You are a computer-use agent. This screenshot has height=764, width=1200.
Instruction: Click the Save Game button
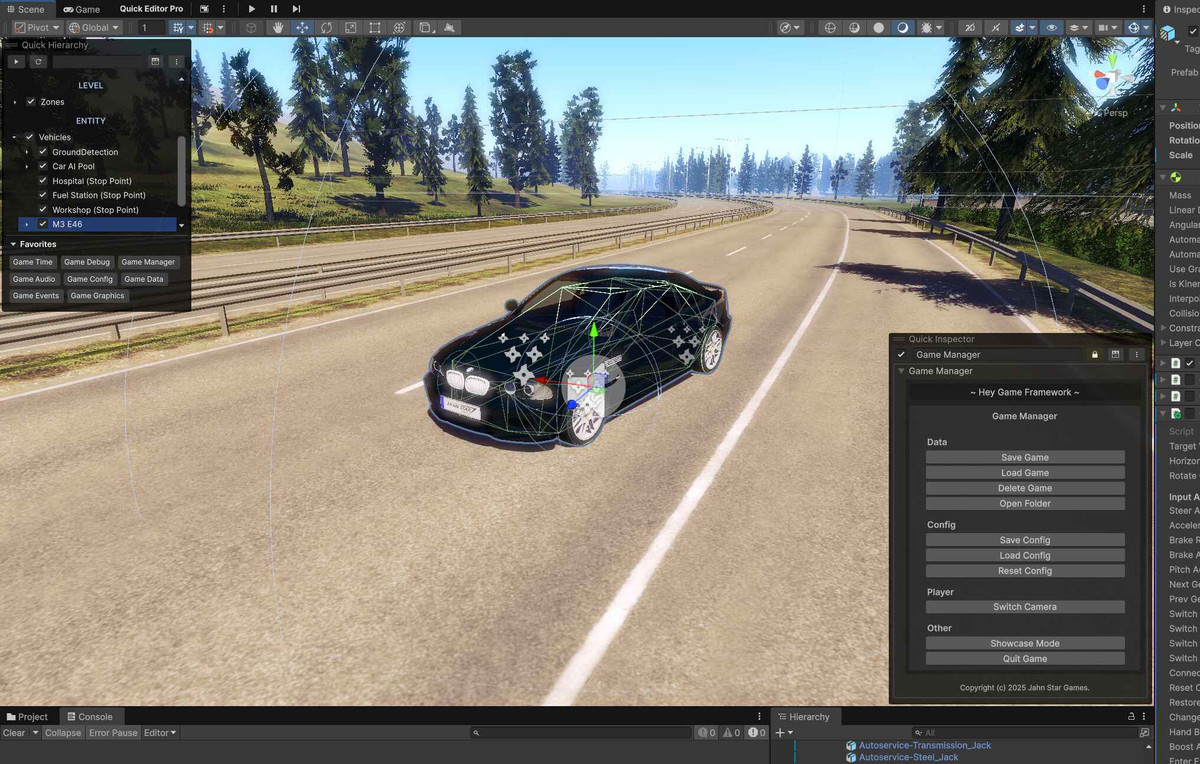point(1024,457)
